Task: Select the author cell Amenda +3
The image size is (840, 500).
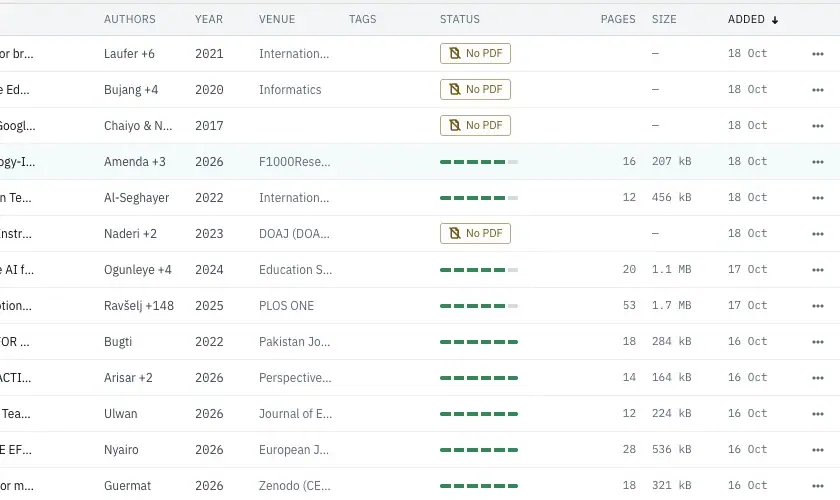Action: pos(134,161)
